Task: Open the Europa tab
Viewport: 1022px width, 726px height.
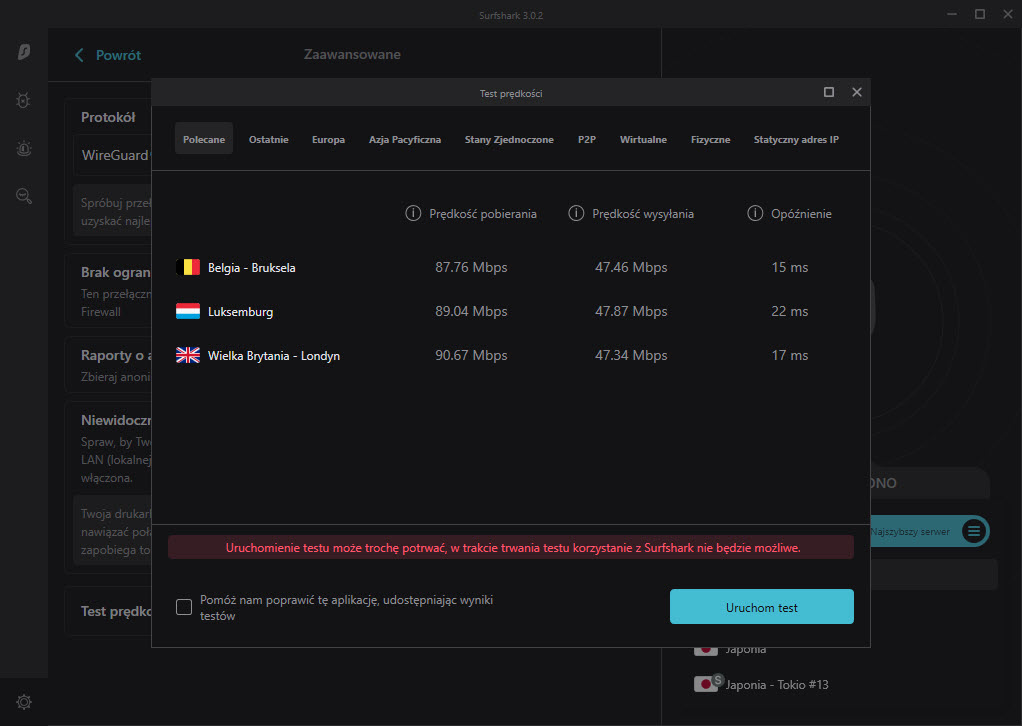Action: click(x=328, y=139)
